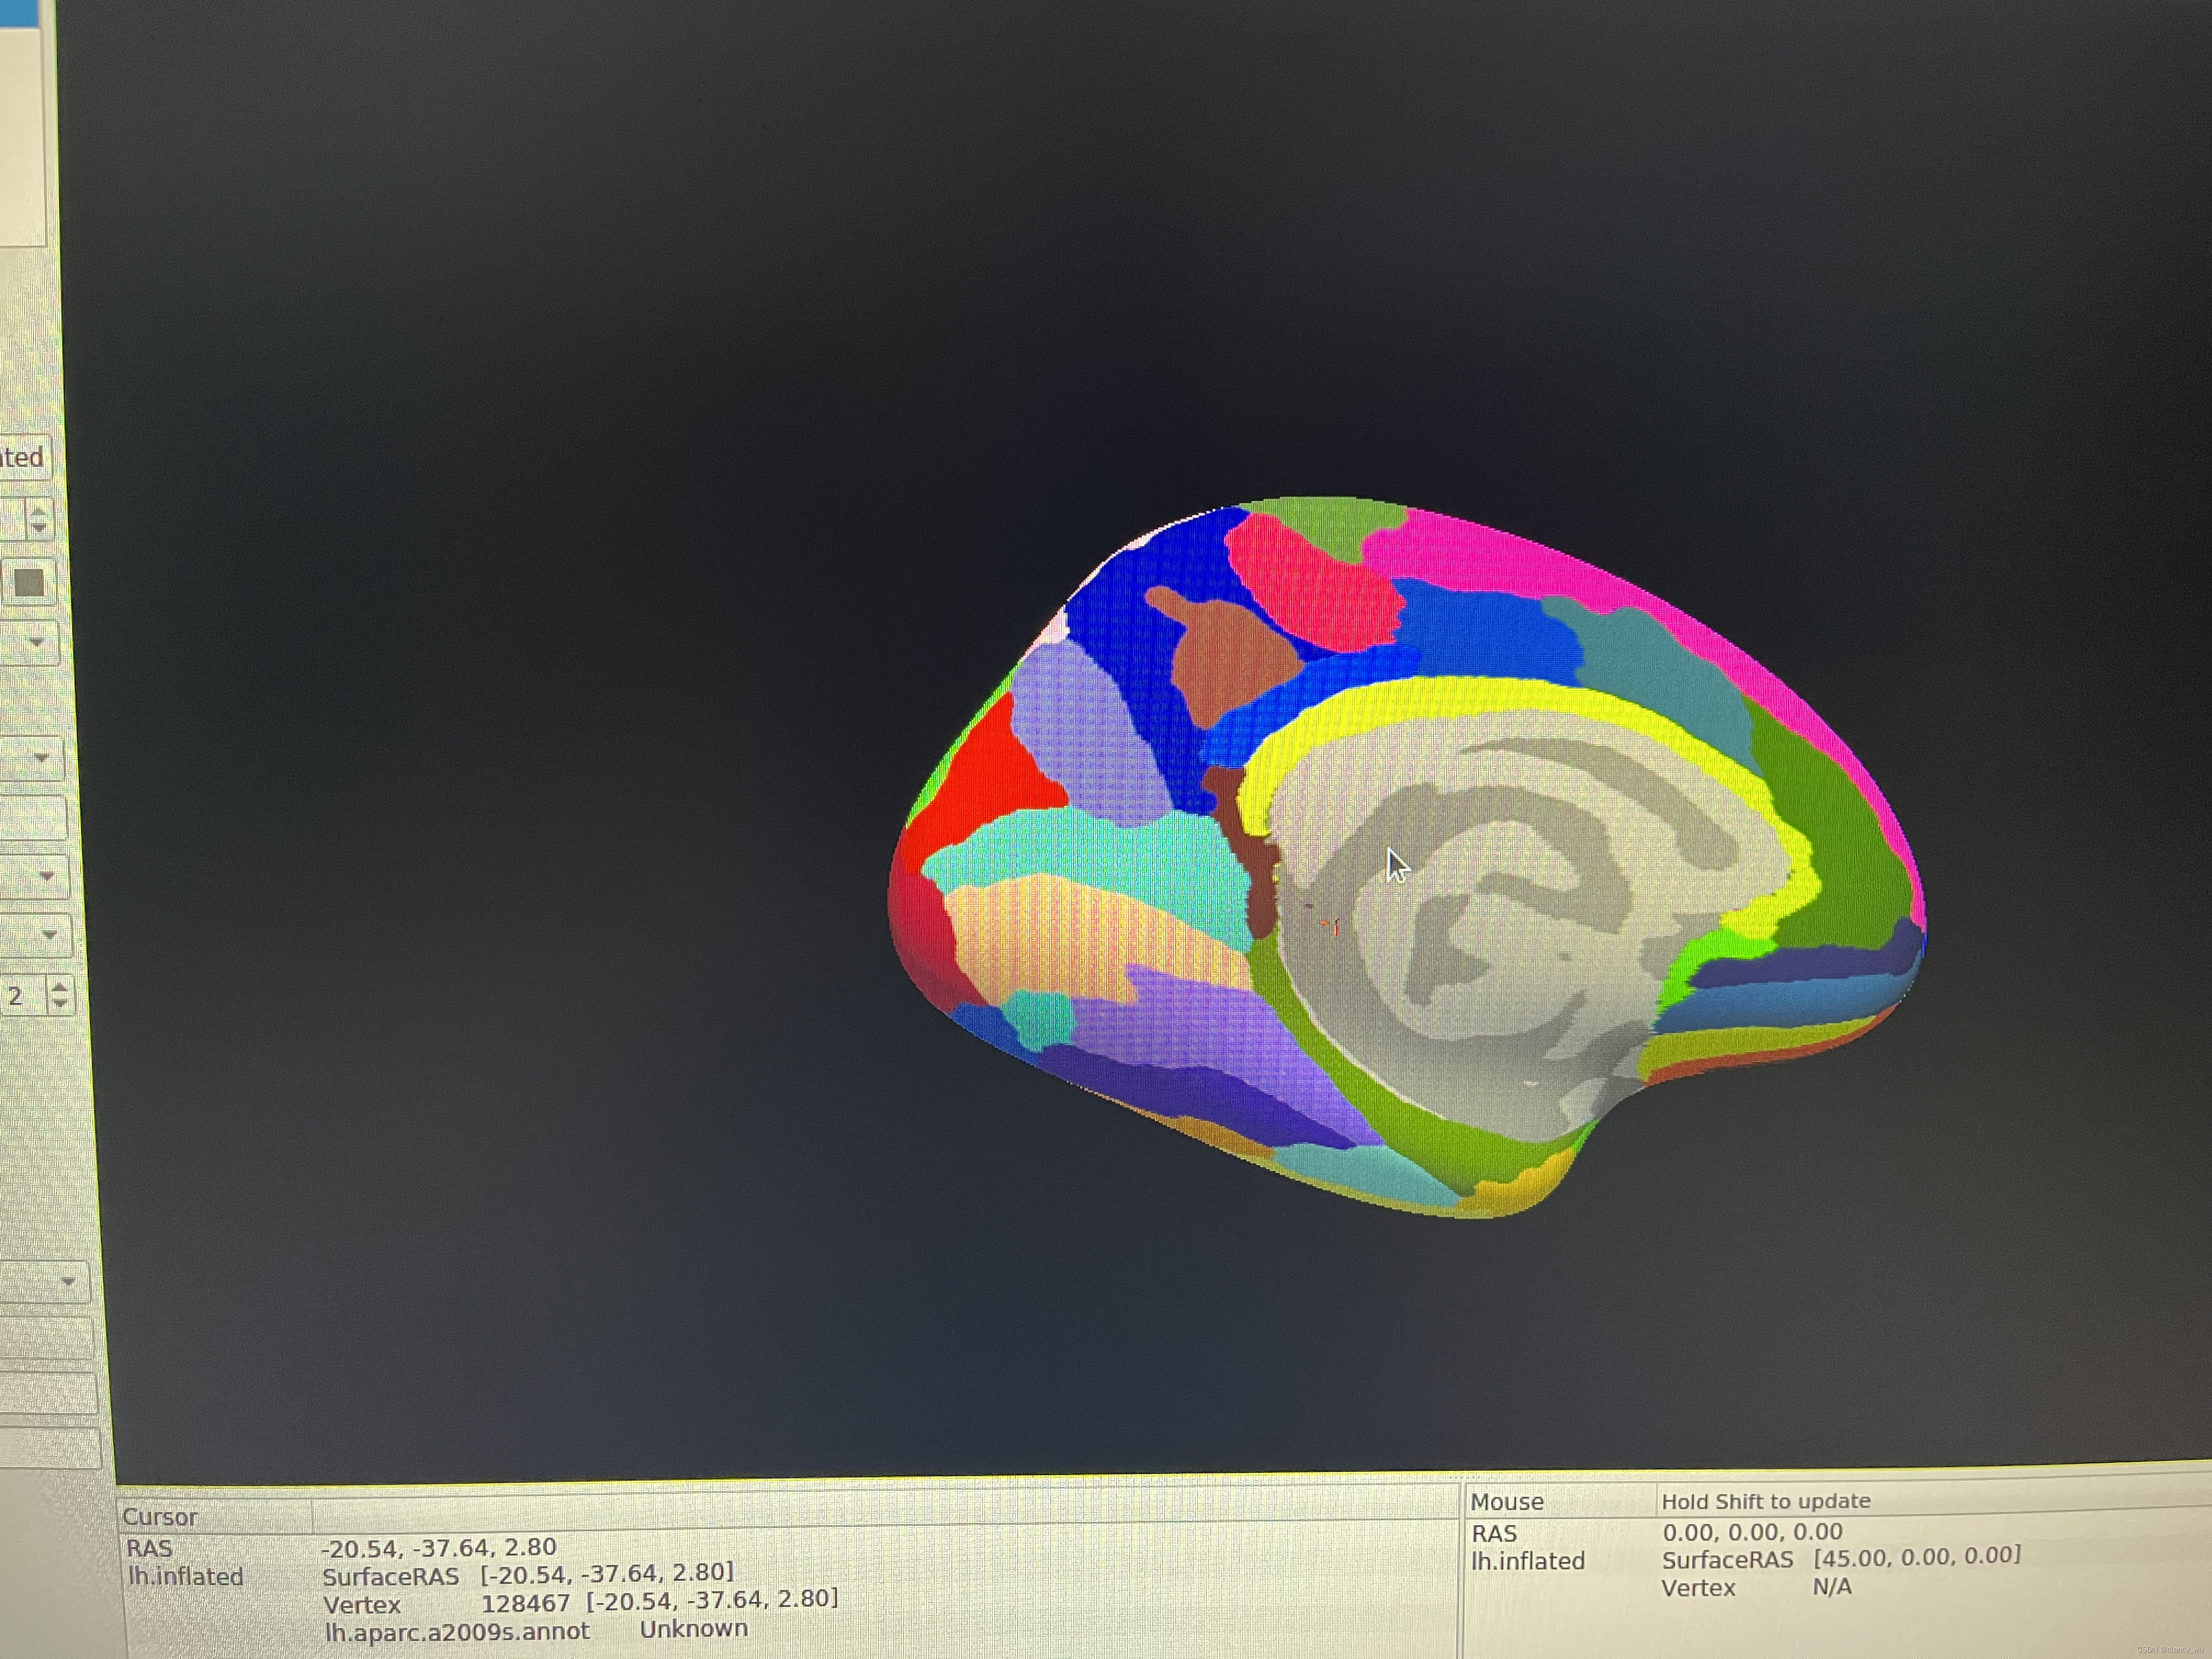Open dropdown directly below the gray color swatch
This screenshot has width=2212, height=1659.
pyautogui.click(x=37, y=641)
